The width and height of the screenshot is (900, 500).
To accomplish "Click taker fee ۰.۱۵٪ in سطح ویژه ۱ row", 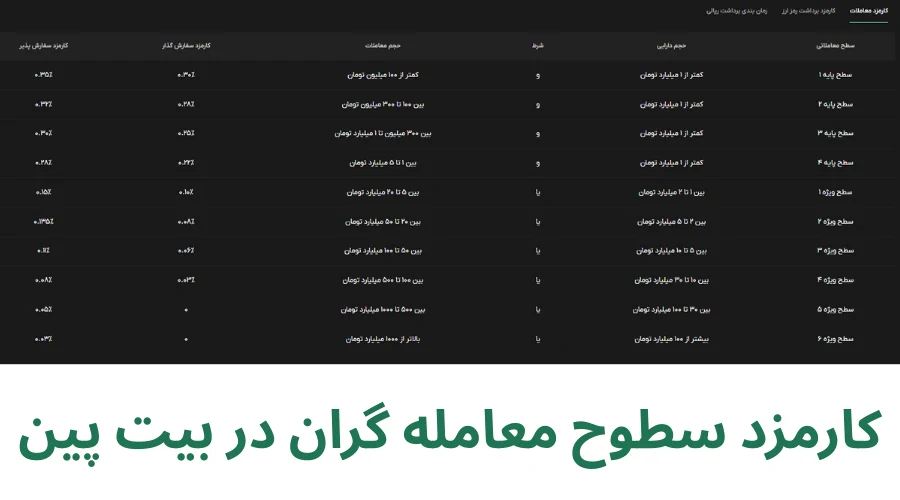I will 44,192.
